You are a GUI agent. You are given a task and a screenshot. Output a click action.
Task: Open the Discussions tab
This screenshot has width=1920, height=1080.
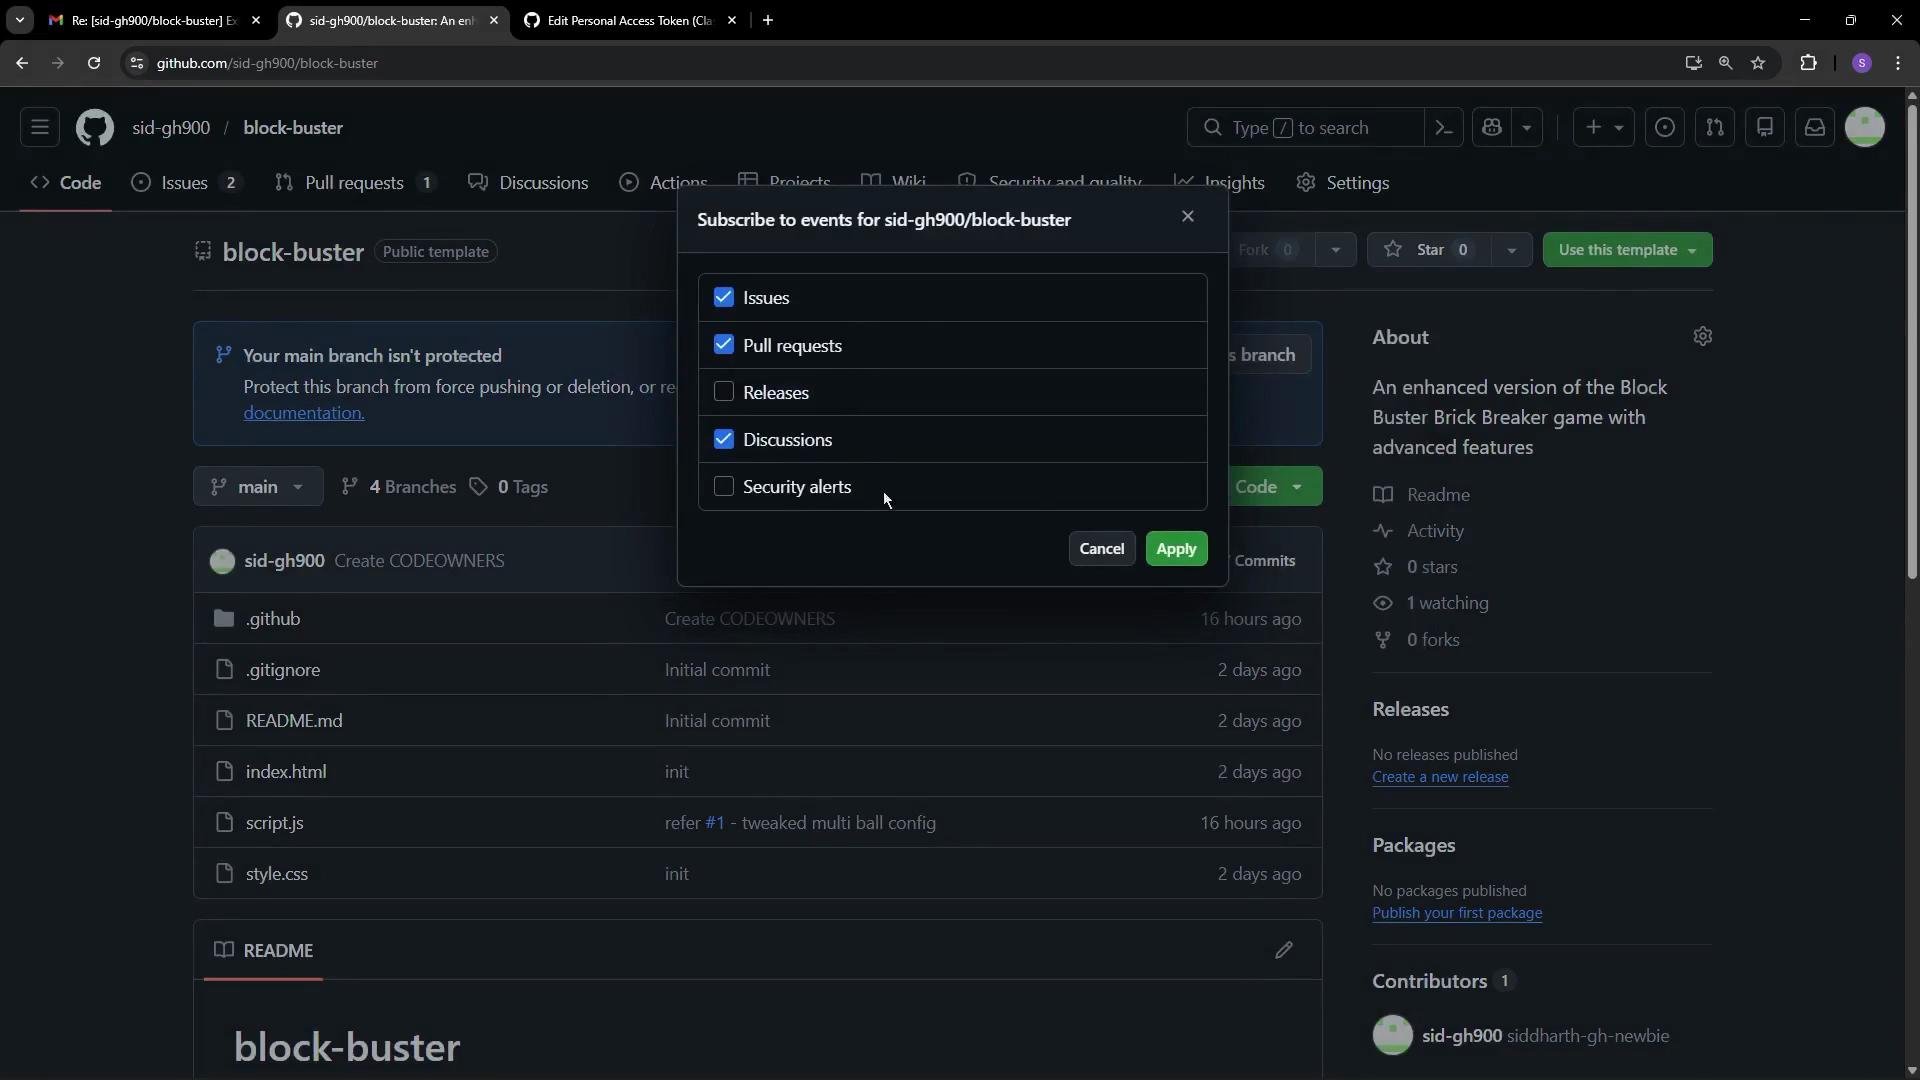(x=529, y=183)
